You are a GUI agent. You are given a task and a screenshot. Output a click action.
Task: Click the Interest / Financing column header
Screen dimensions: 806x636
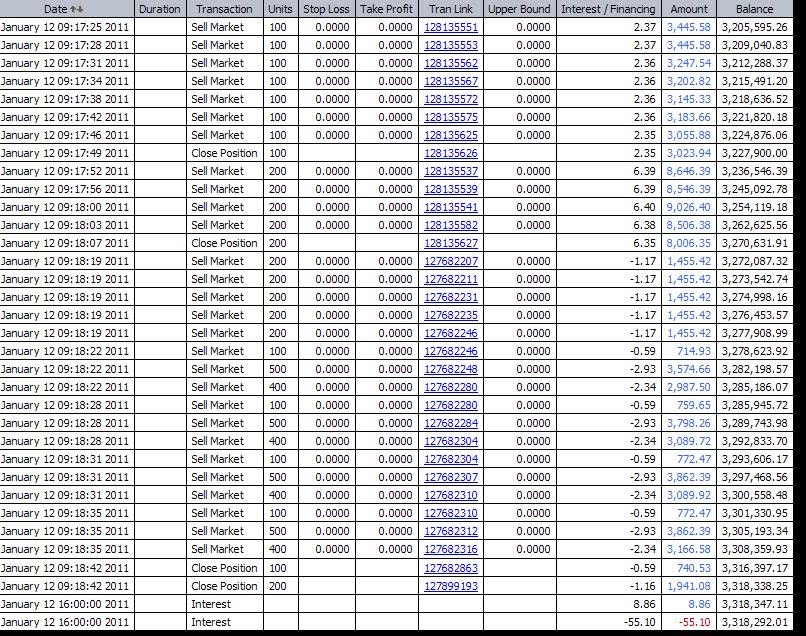tap(609, 9)
